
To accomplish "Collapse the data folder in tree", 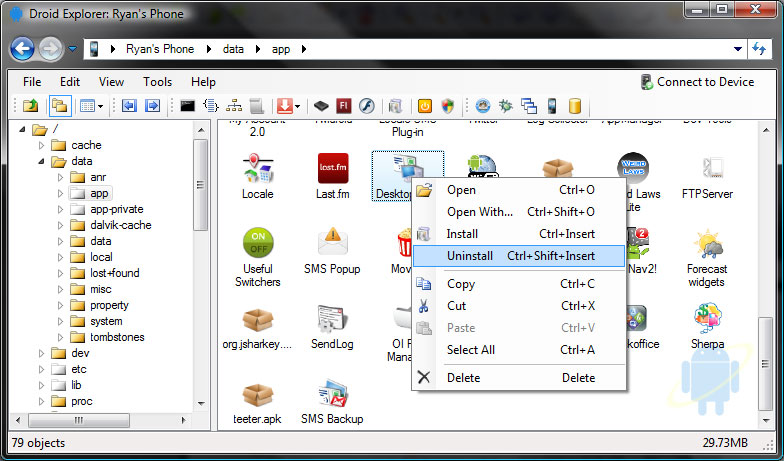I will click(41, 162).
